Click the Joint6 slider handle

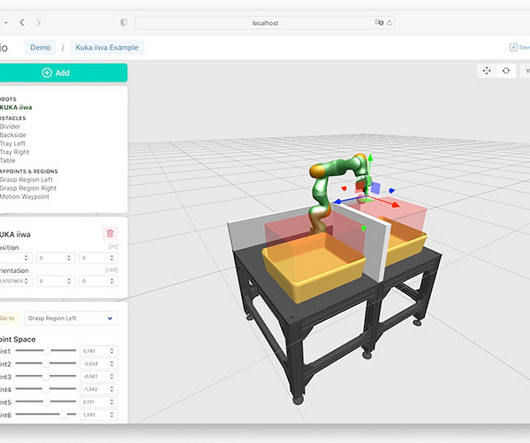[63, 414]
